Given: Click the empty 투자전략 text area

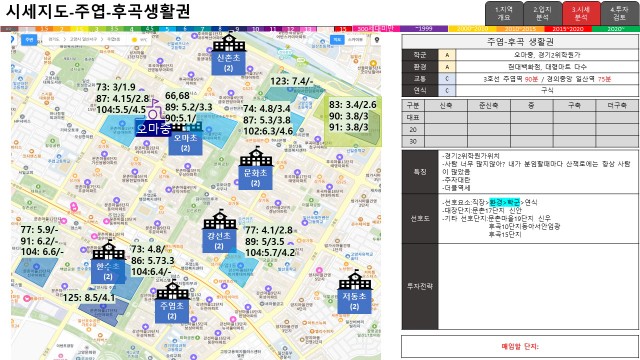Looking at the screenshot, I should [x=538, y=287].
